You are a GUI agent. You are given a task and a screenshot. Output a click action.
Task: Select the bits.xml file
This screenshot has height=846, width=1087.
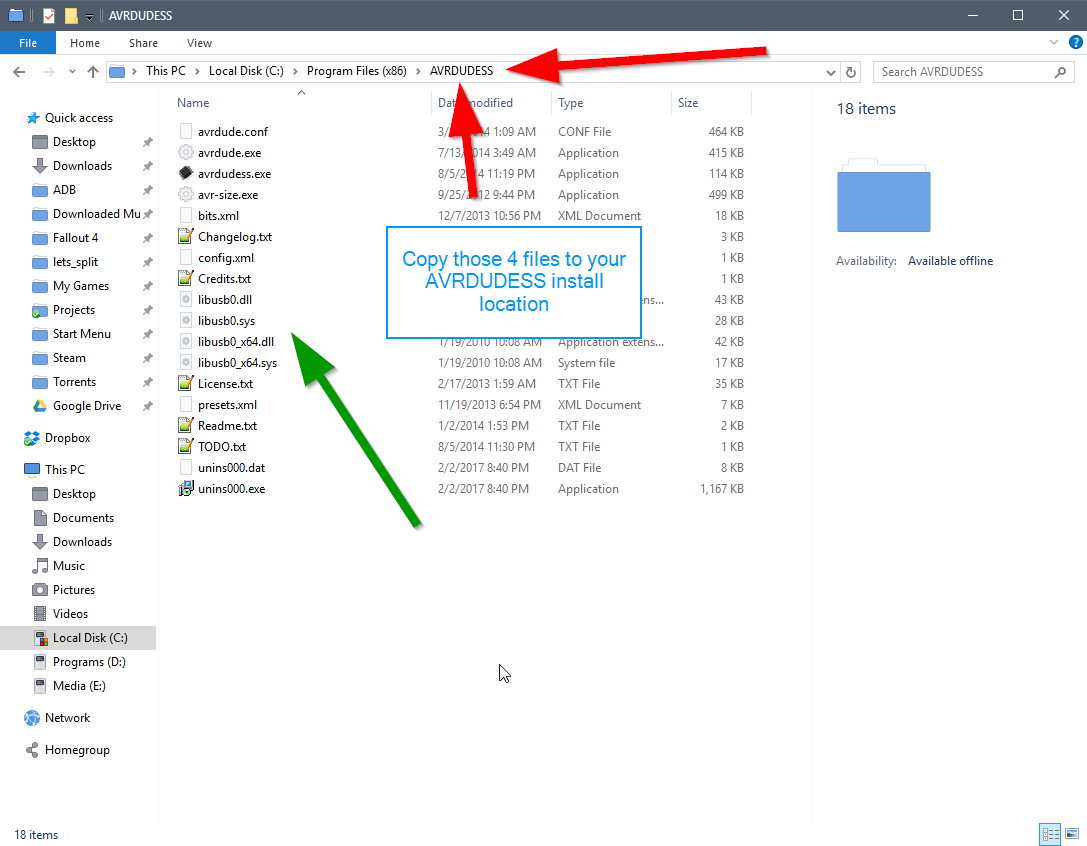[x=218, y=216]
